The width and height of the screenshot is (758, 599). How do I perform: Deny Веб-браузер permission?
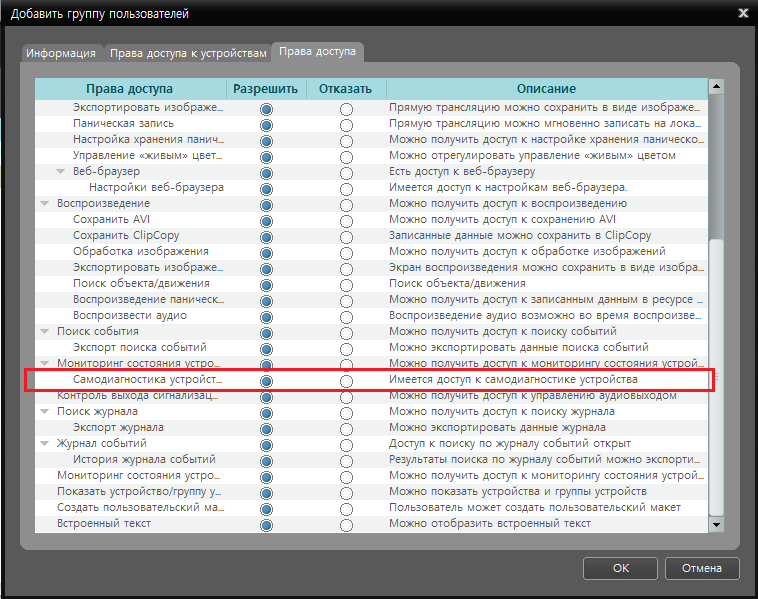tap(346, 173)
